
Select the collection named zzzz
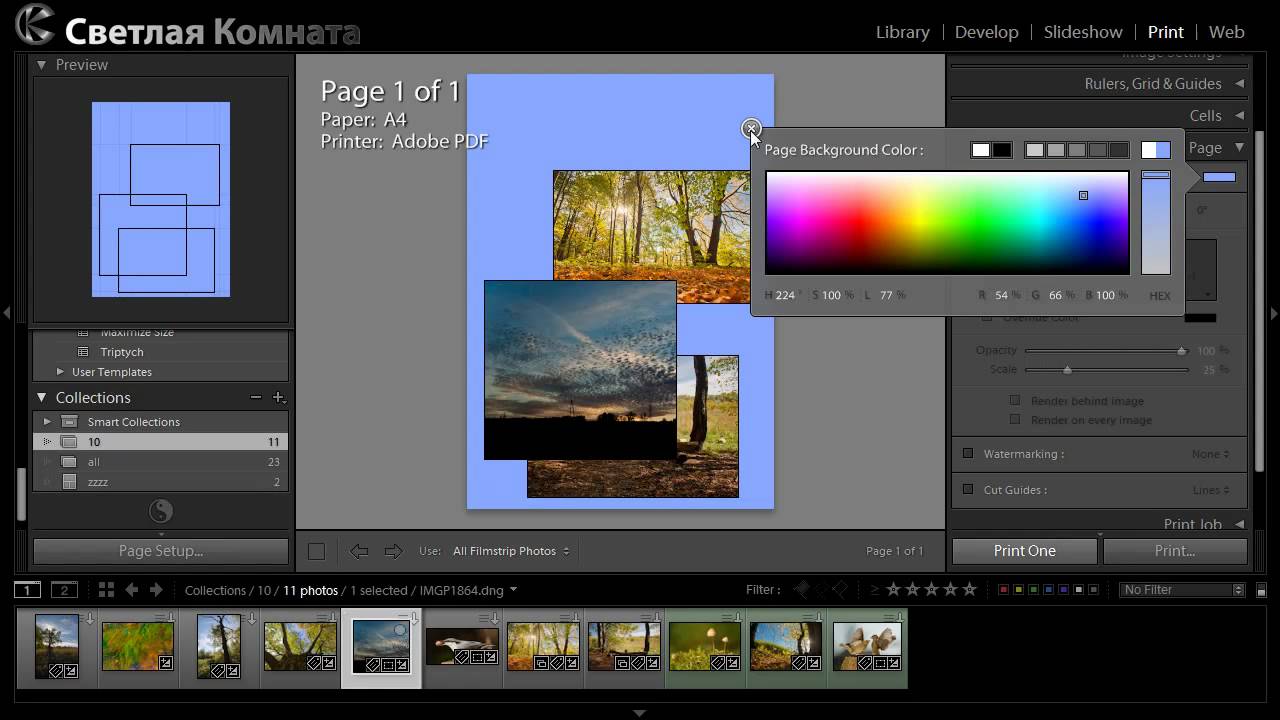161,482
